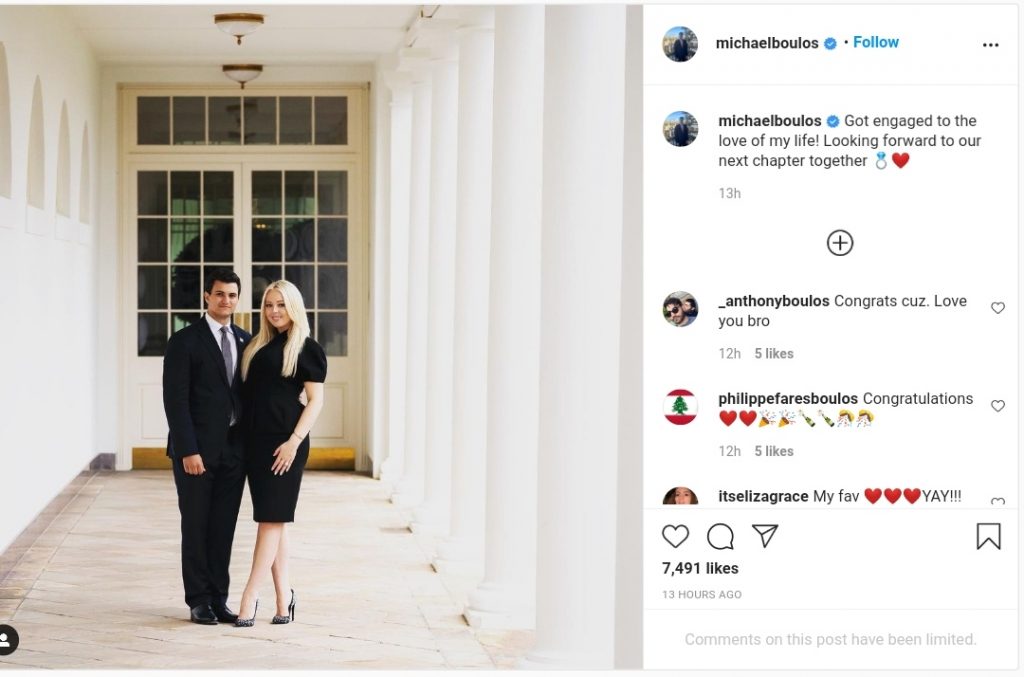This screenshot has width=1024, height=677.
Task: Click the caption author's avatar
Action: coord(680,129)
